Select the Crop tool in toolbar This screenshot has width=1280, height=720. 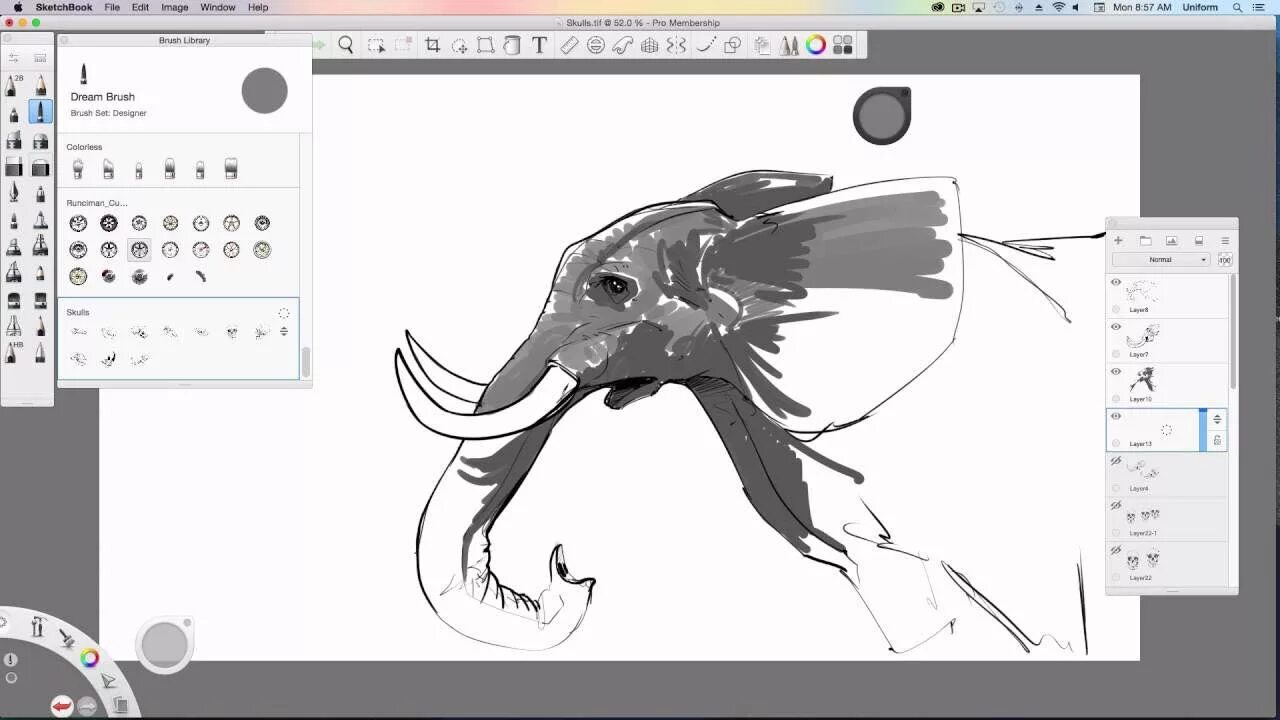[433, 45]
